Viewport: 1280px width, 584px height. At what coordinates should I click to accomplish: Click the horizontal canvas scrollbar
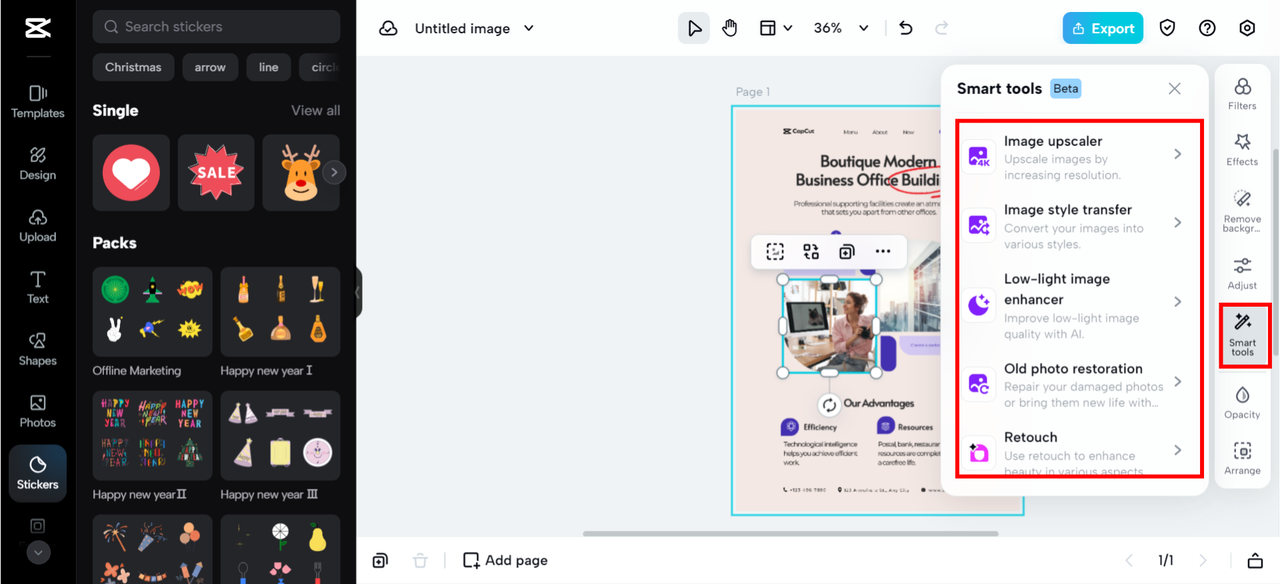point(790,533)
